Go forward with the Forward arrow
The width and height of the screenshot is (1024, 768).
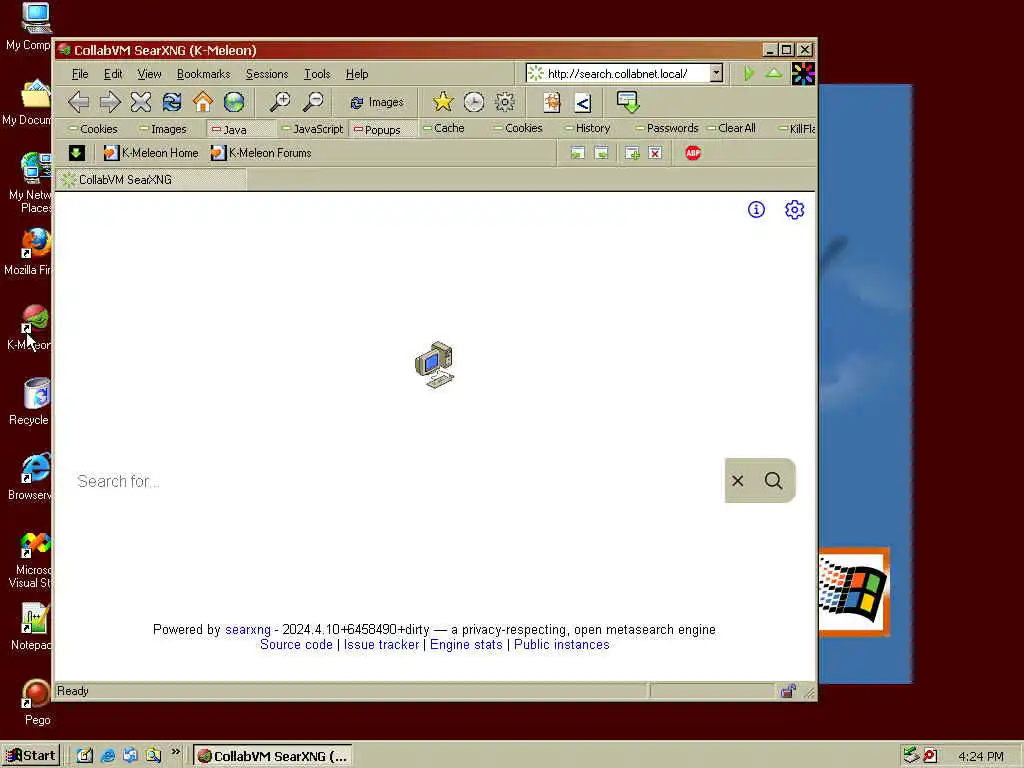(x=110, y=102)
